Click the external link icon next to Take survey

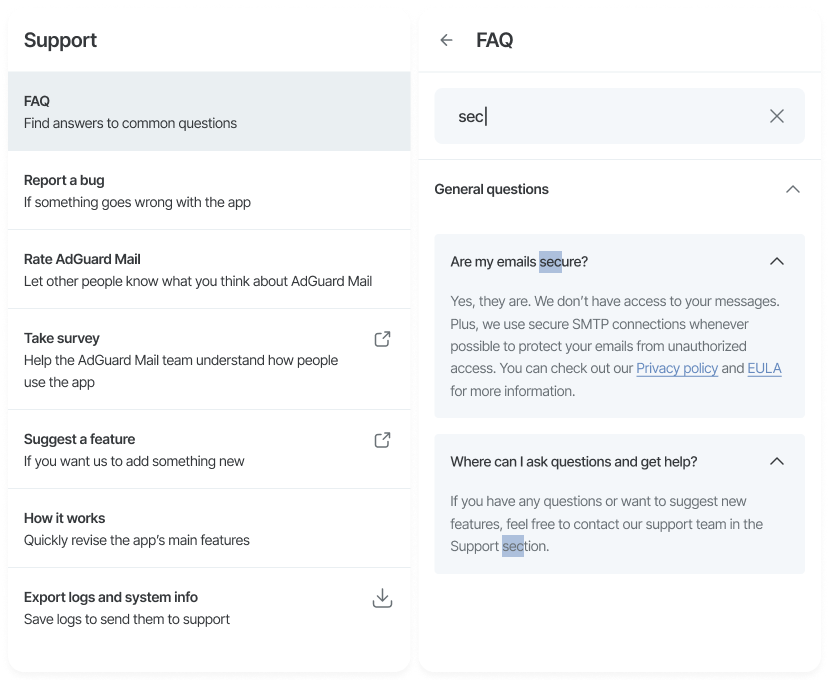point(382,339)
